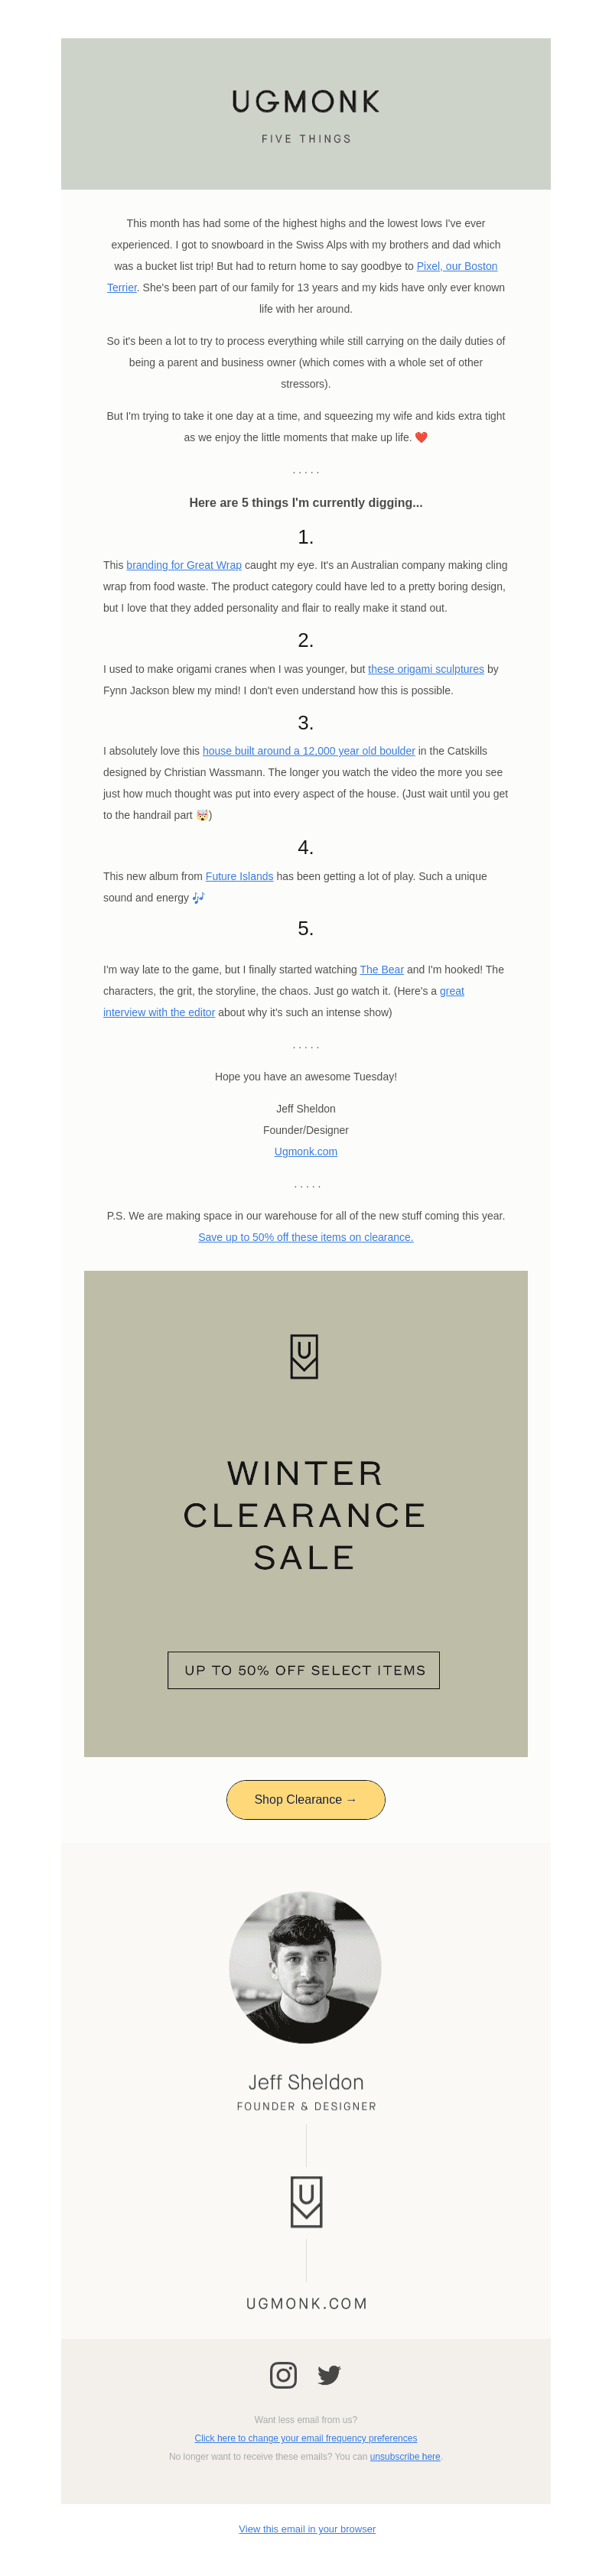Open the 'branding for Great Wrap' link
Image resolution: width=612 pixels, height=2576 pixels.
point(184,565)
